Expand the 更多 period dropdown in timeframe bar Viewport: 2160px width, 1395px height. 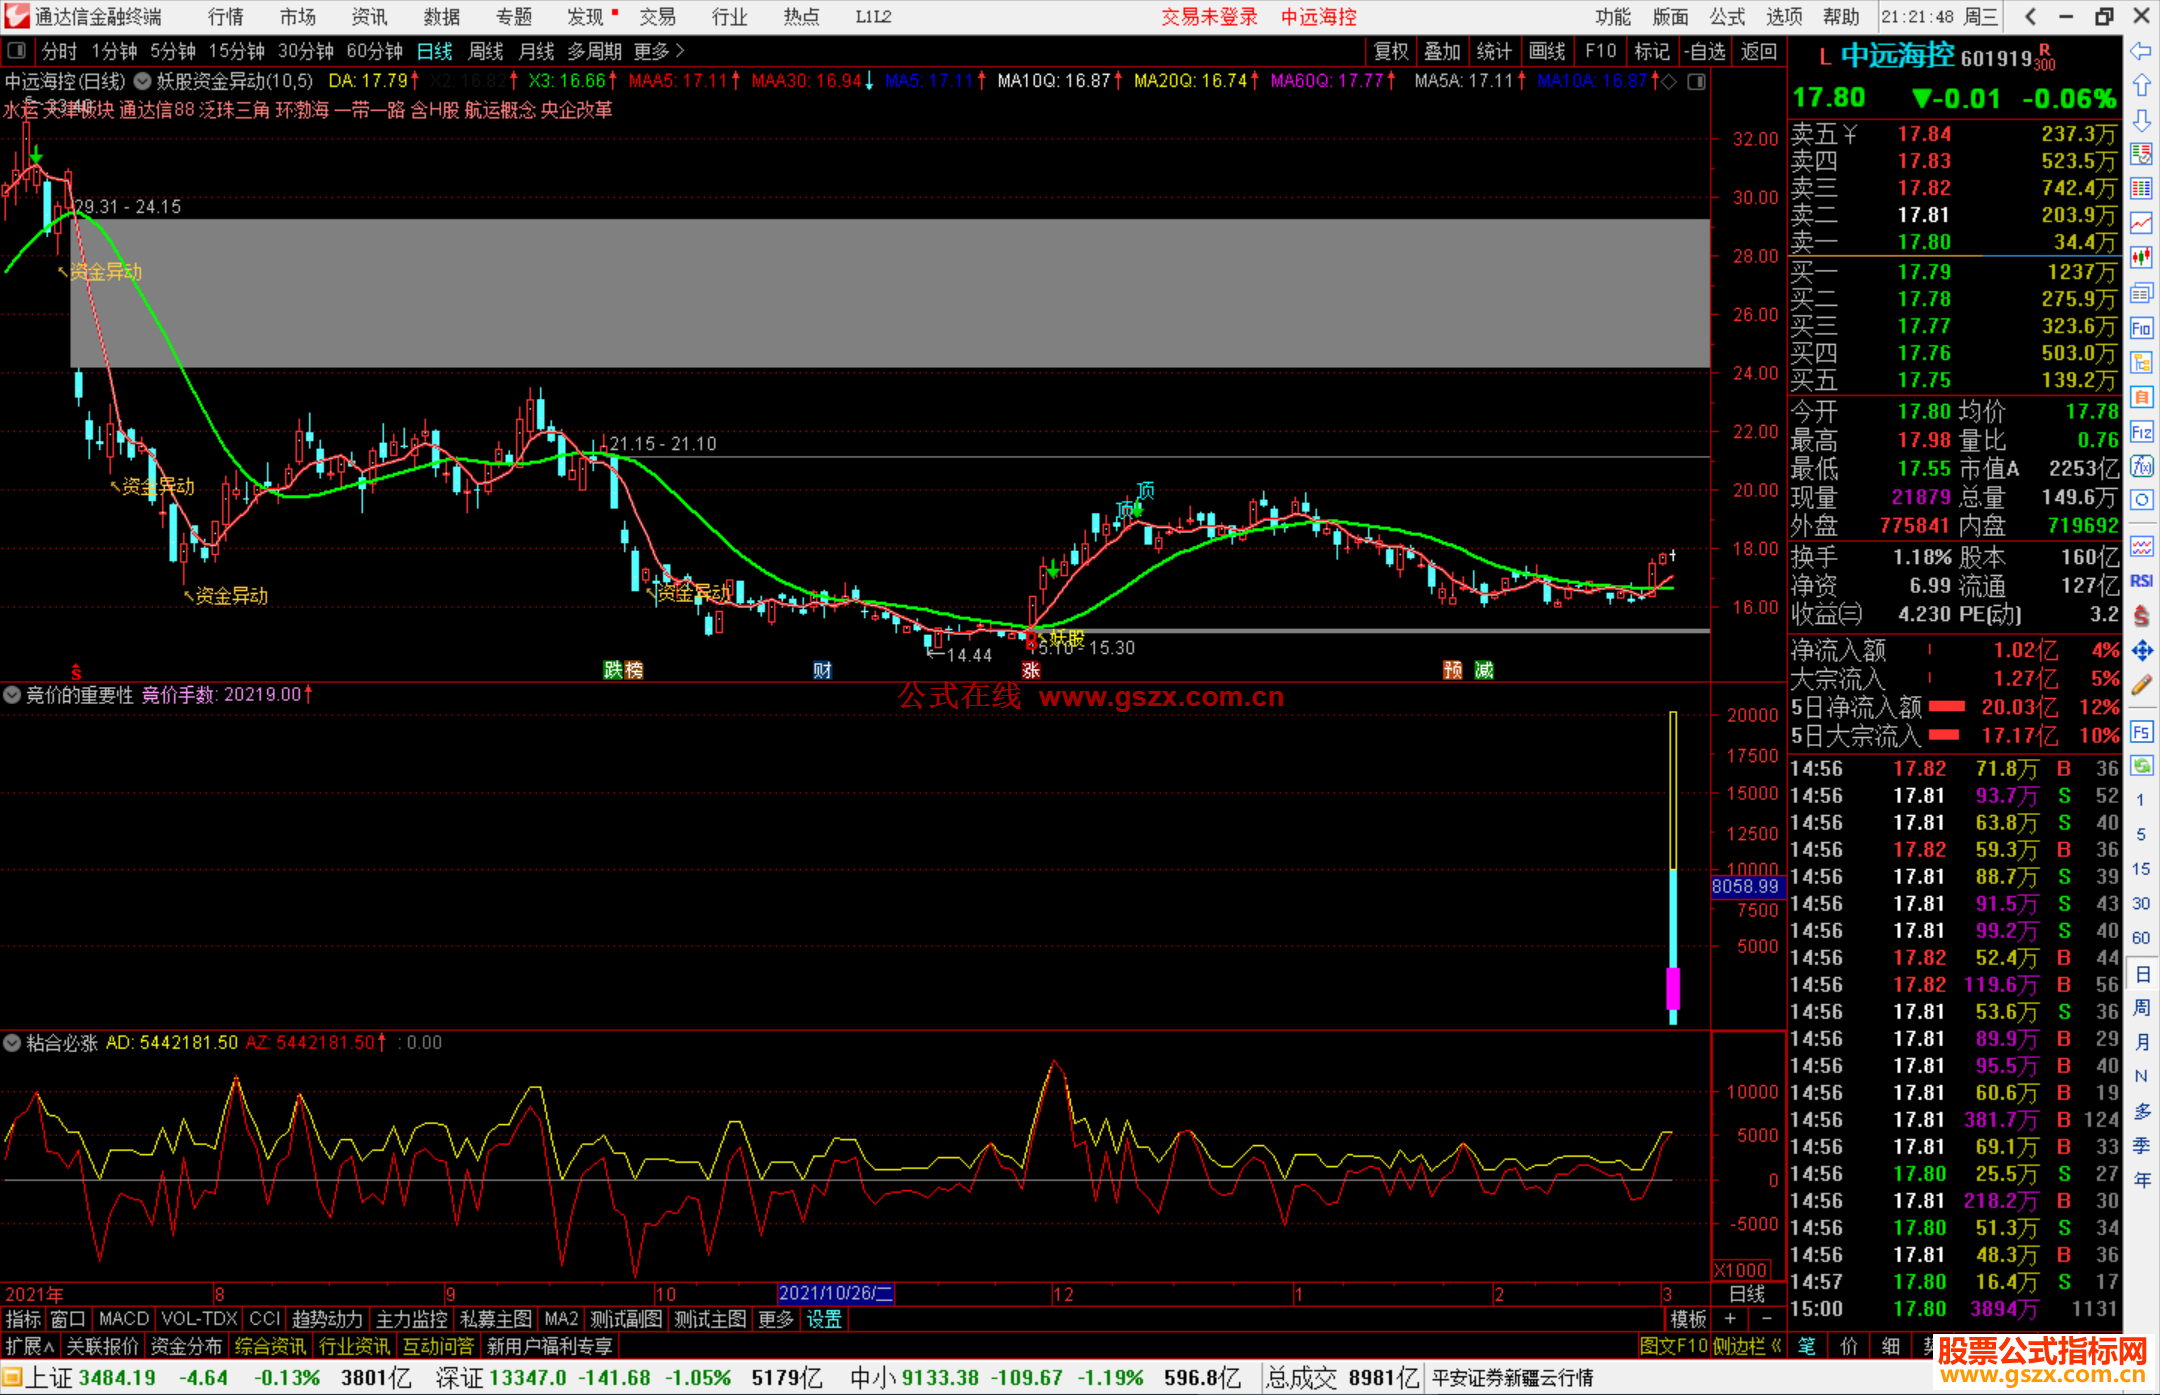pos(658,51)
